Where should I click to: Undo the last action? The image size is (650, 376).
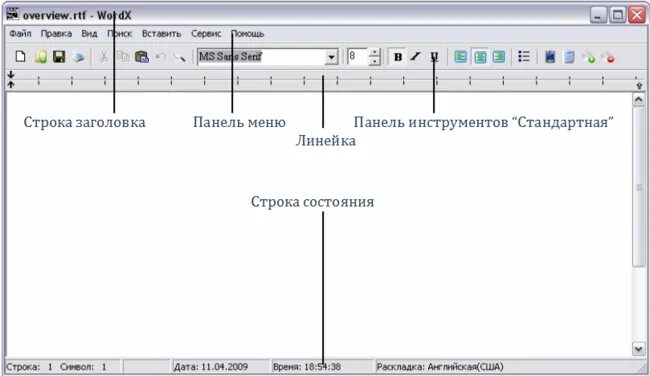pos(161,57)
